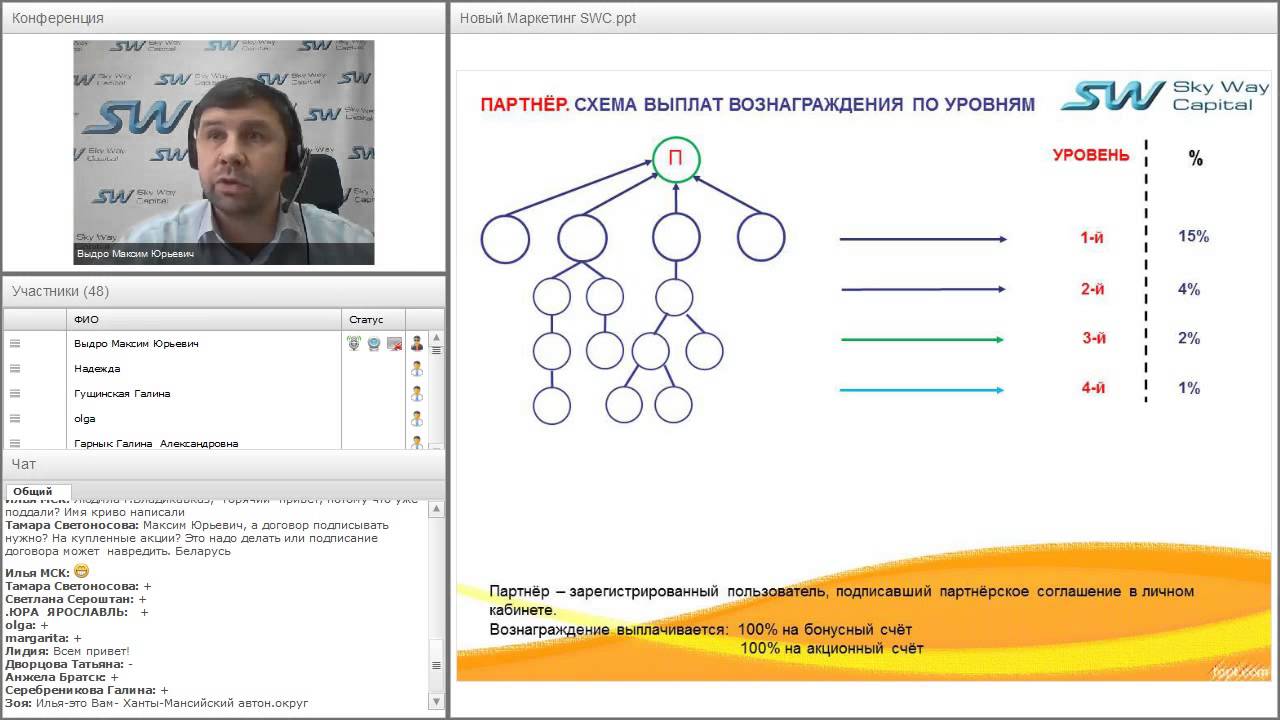
Task: Click the chat scrollbar thumb
Action: point(436,667)
